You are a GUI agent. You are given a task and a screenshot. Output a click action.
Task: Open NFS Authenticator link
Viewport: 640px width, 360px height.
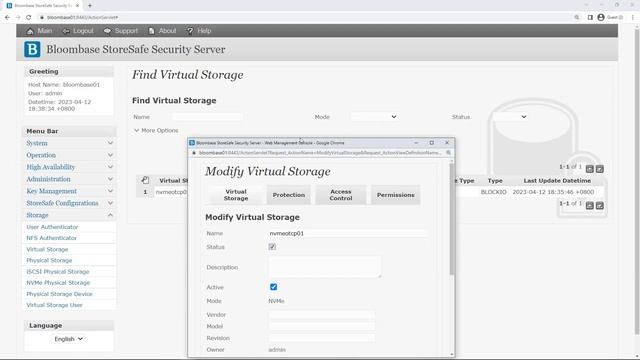pos(51,238)
